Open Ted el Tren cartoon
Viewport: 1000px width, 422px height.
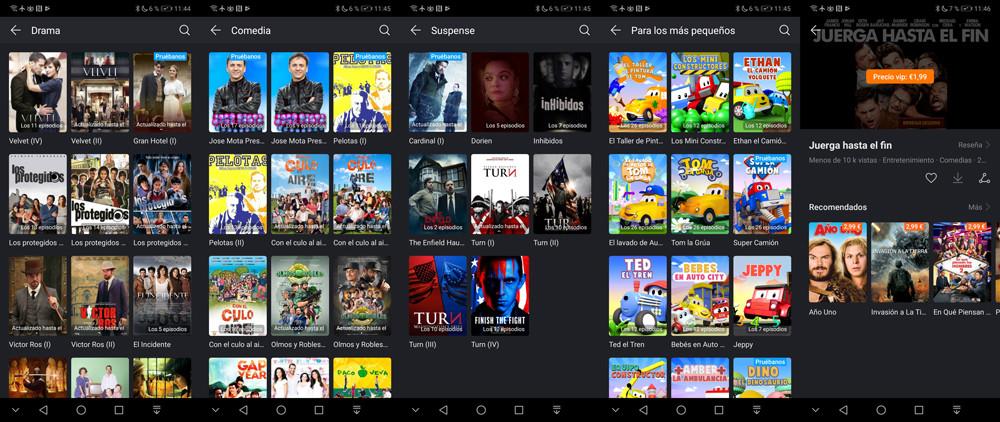point(637,296)
